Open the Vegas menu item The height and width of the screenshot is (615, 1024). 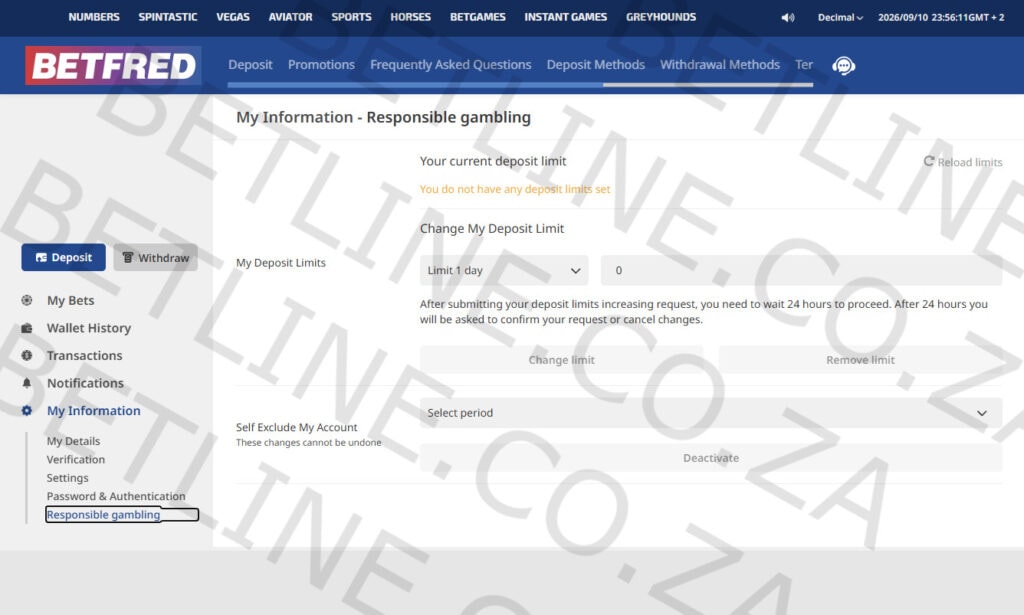point(233,17)
